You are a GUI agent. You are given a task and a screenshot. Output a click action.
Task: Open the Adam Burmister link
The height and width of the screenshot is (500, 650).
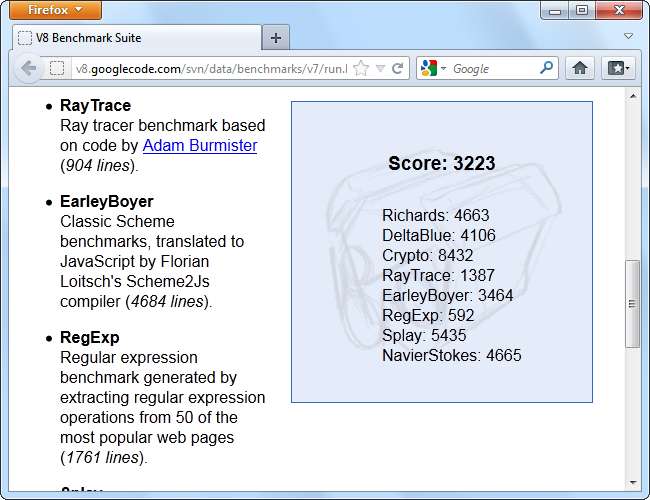tap(200, 146)
